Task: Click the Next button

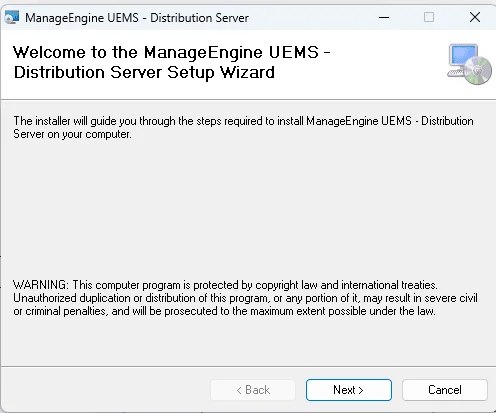Action: (349, 390)
